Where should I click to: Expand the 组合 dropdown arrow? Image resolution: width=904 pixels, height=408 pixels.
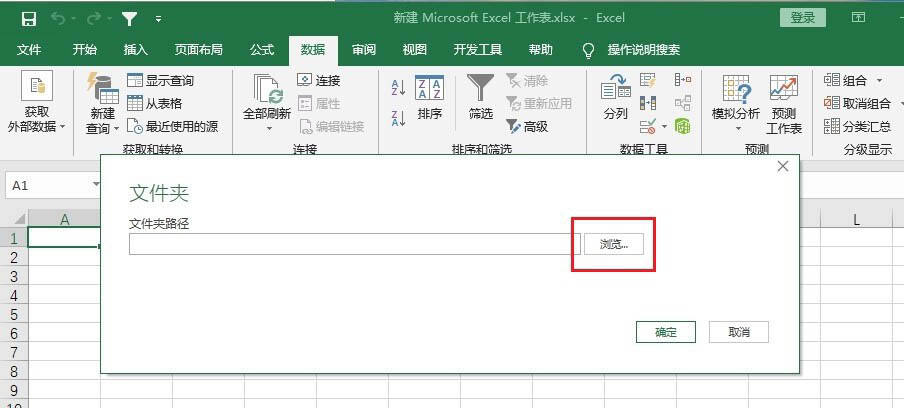pyautogui.click(x=879, y=81)
